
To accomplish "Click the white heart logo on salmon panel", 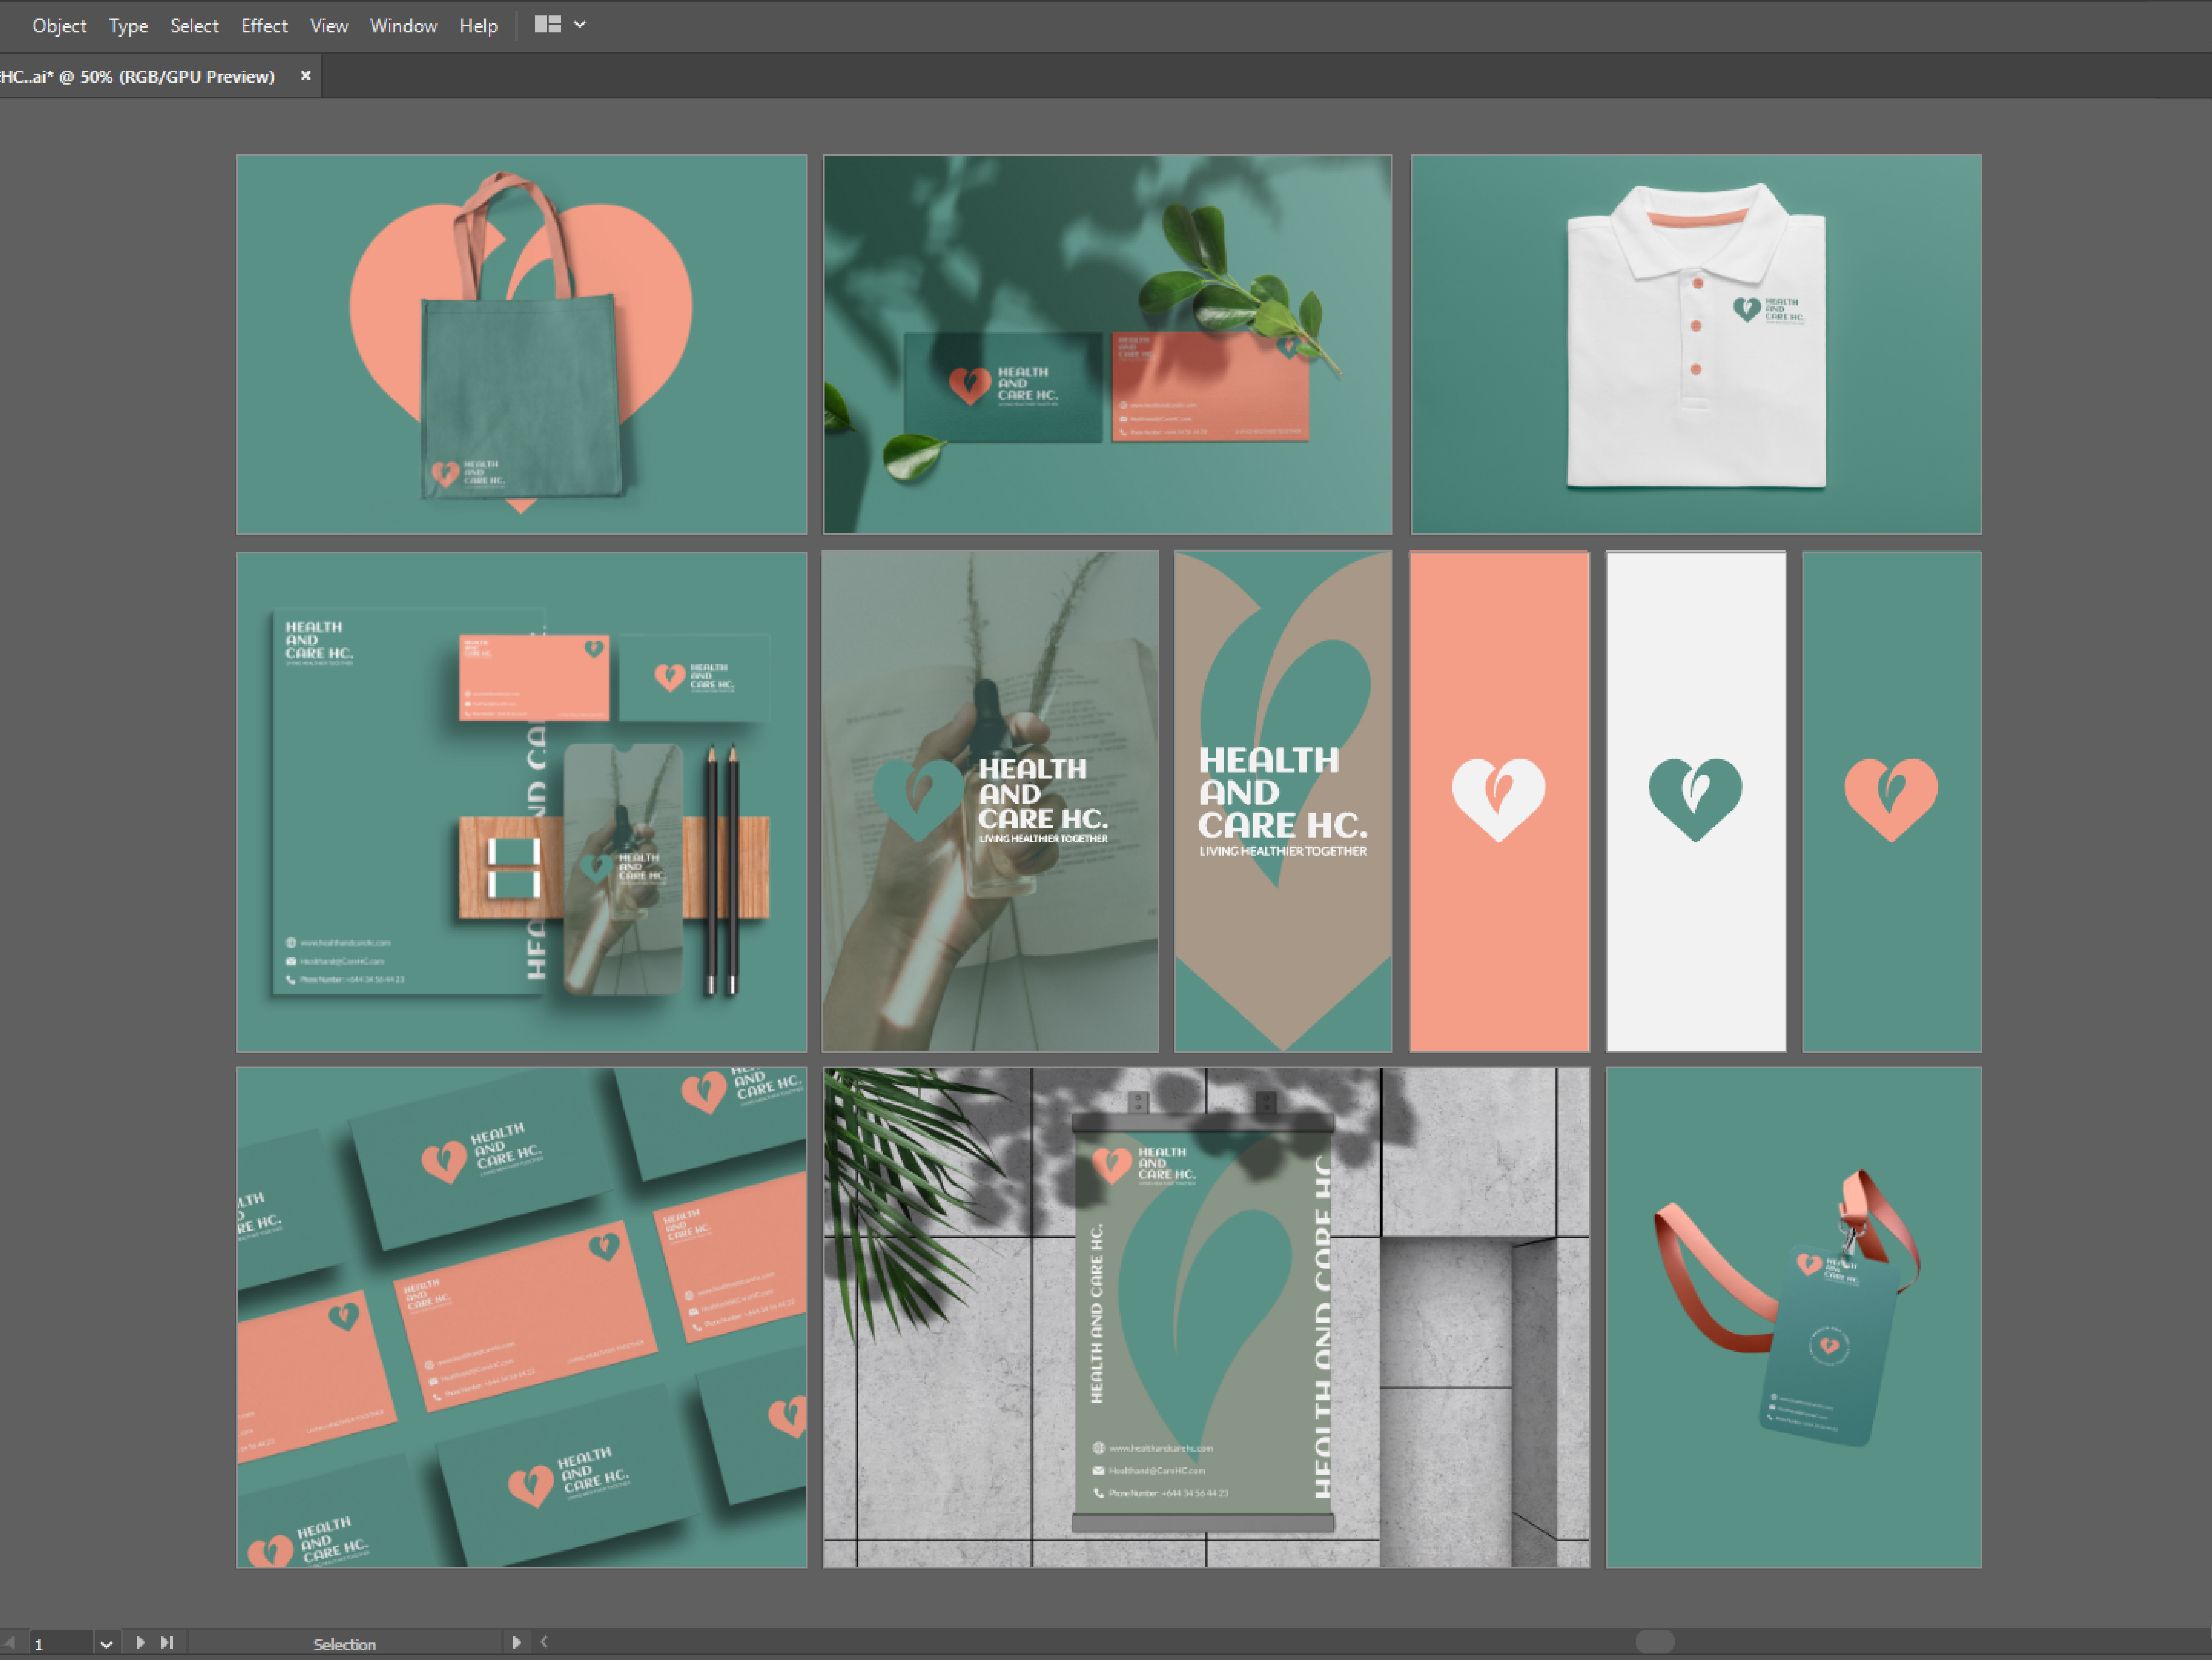I will coord(1499,800).
